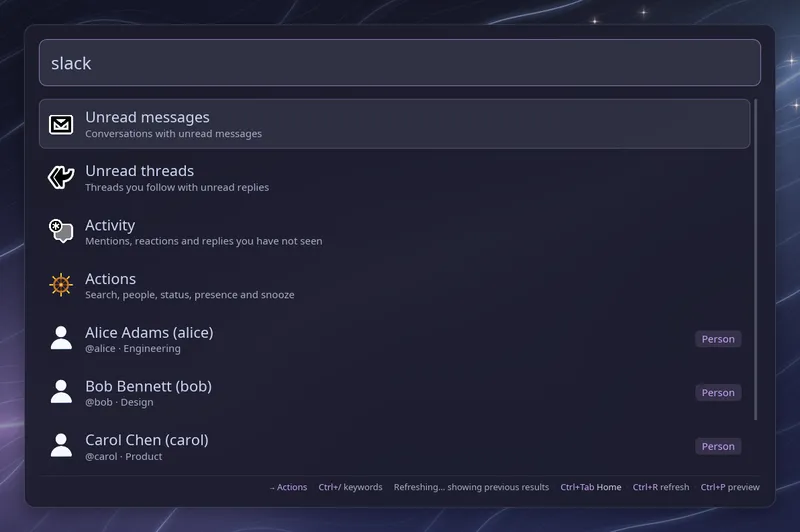Click the Activity speech bubble icon
Image resolution: width=800 pixels, height=532 pixels.
[61, 231]
